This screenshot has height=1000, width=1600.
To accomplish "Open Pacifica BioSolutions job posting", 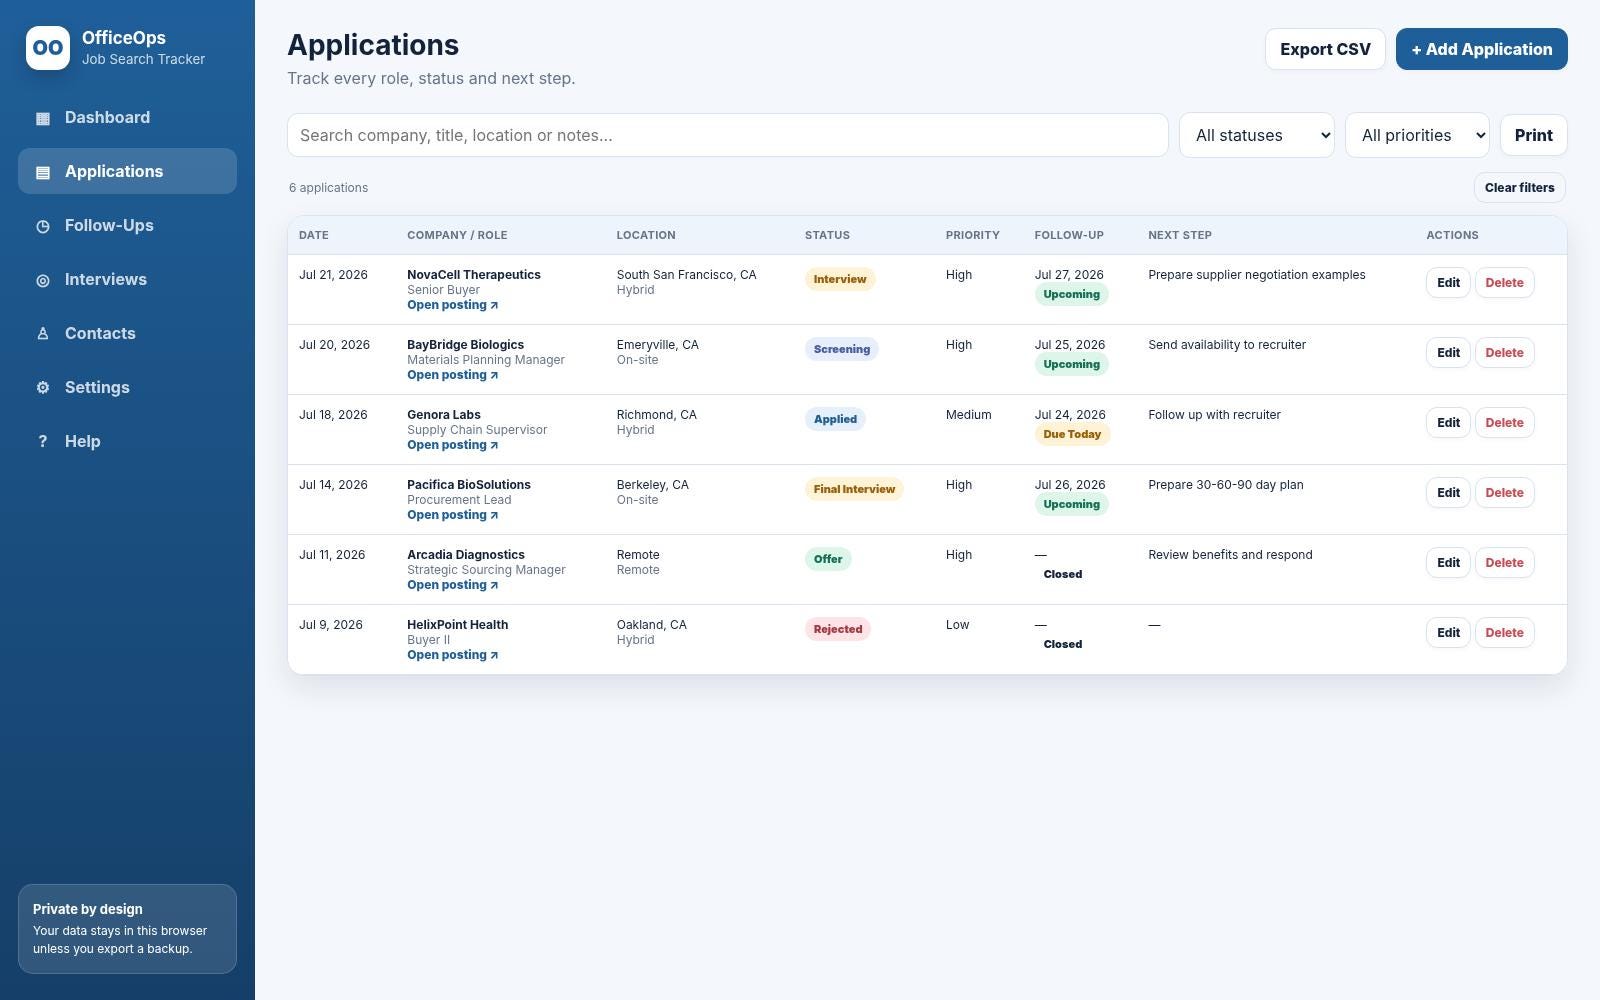I will [x=452, y=515].
